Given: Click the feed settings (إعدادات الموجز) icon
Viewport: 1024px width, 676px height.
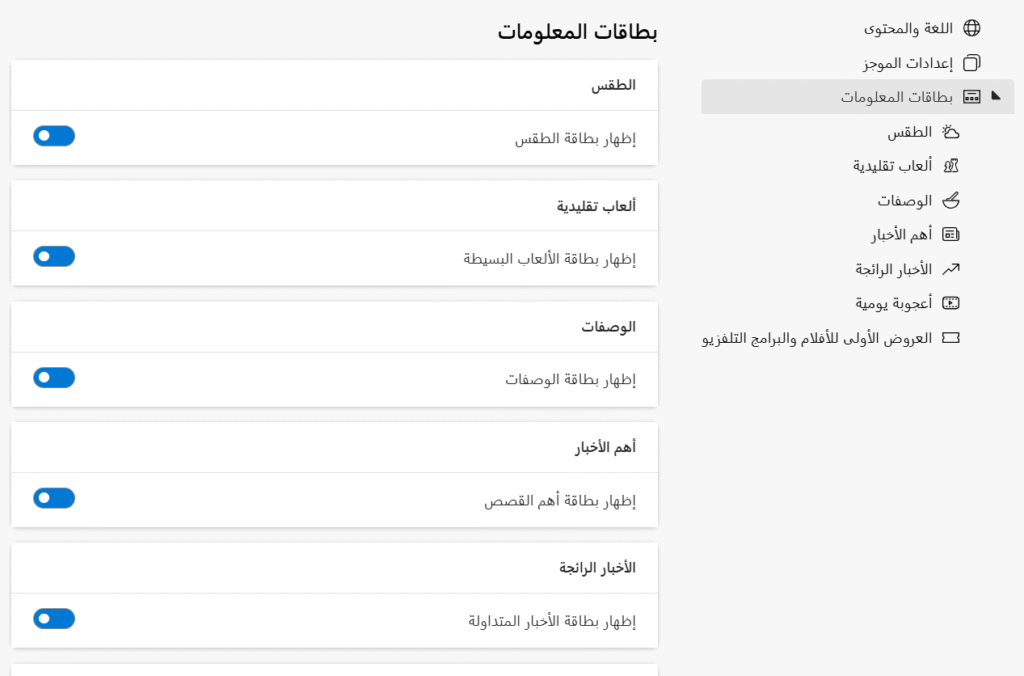Looking at the screenshot, I should [972, 63].
